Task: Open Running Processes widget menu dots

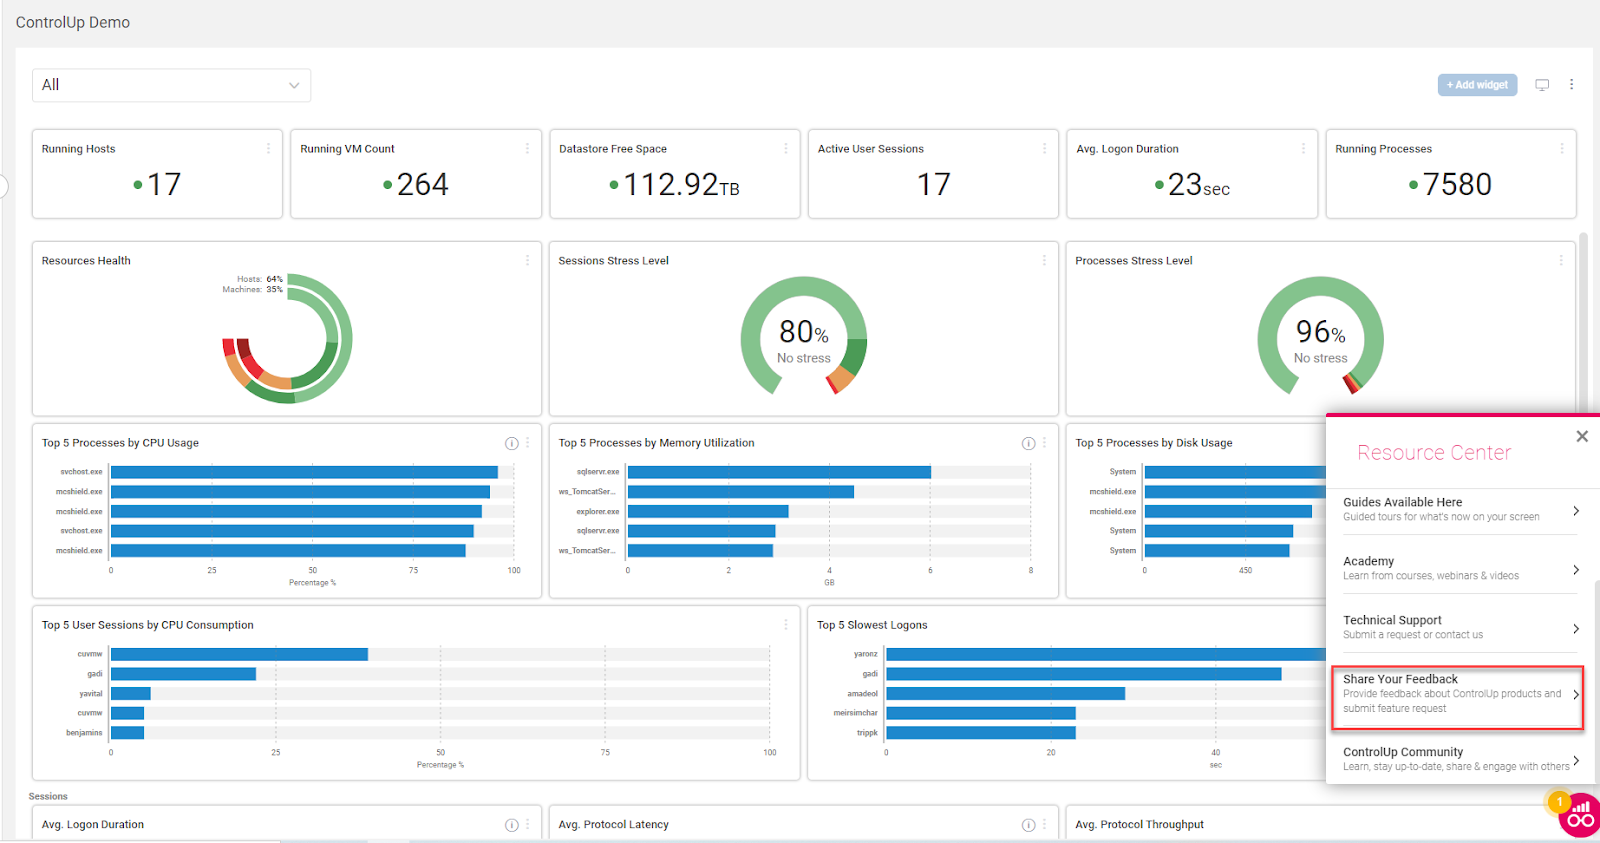Action: [1562, 148]
